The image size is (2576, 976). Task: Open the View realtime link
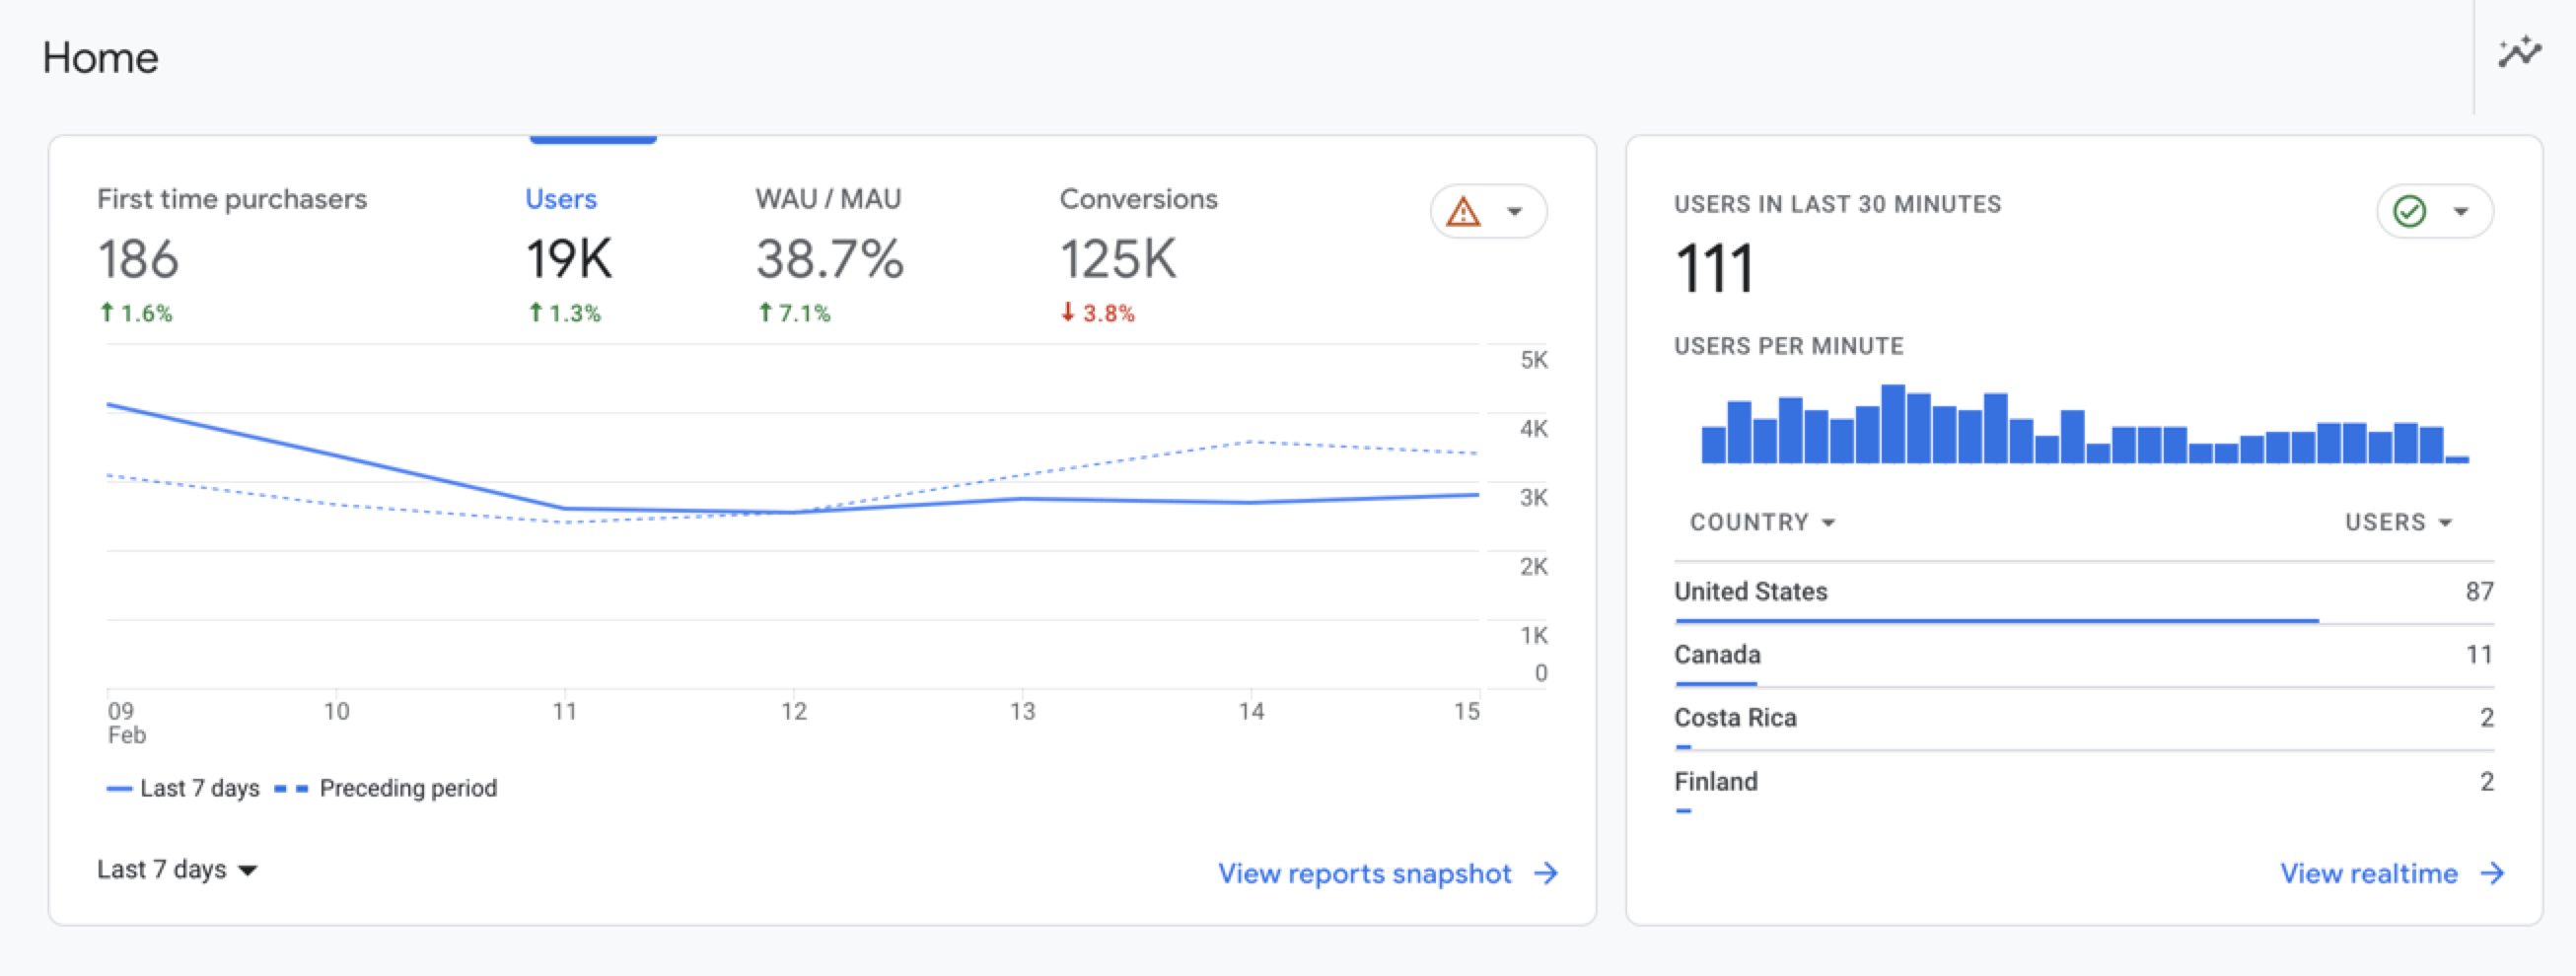click(x=2368, y=873)
